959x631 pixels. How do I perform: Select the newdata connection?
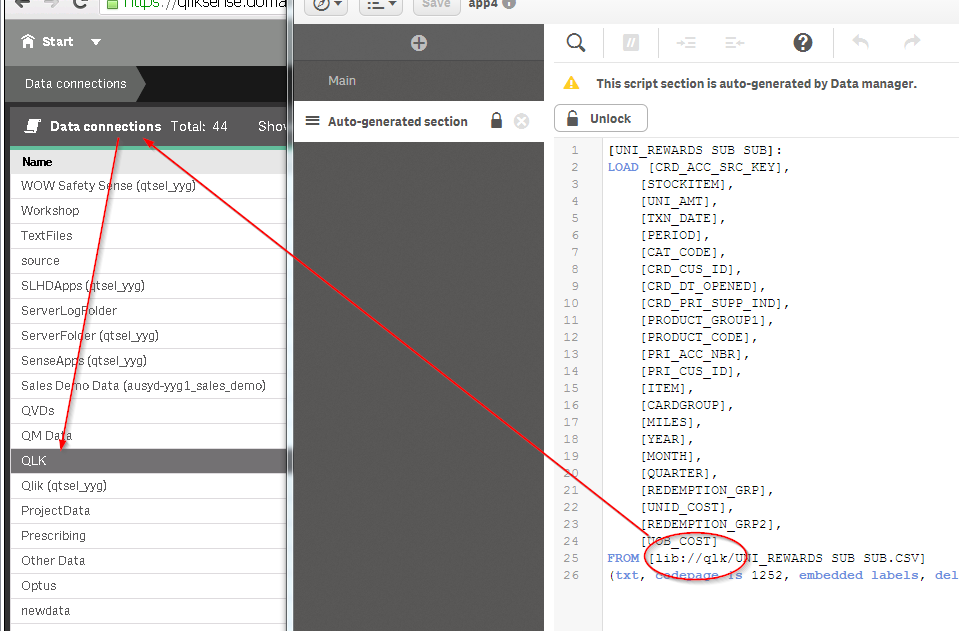click(149, 611)
